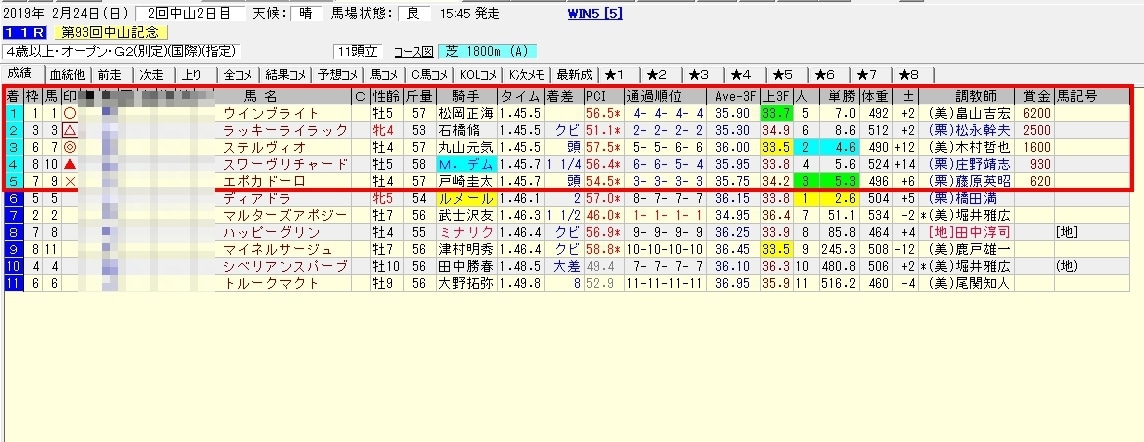Open the ★1 tab

click(x=615, y=74)
